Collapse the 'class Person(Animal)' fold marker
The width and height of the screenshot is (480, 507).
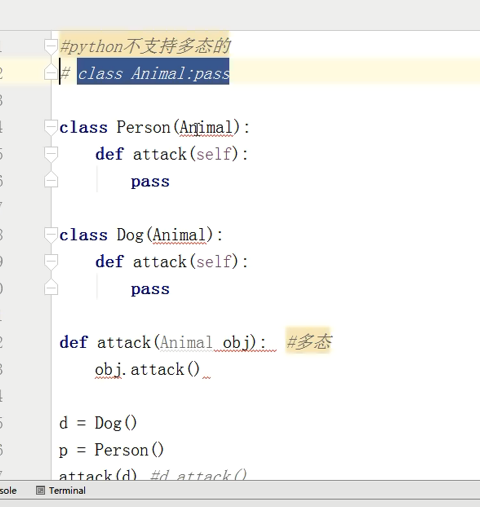tap(51, 128)
